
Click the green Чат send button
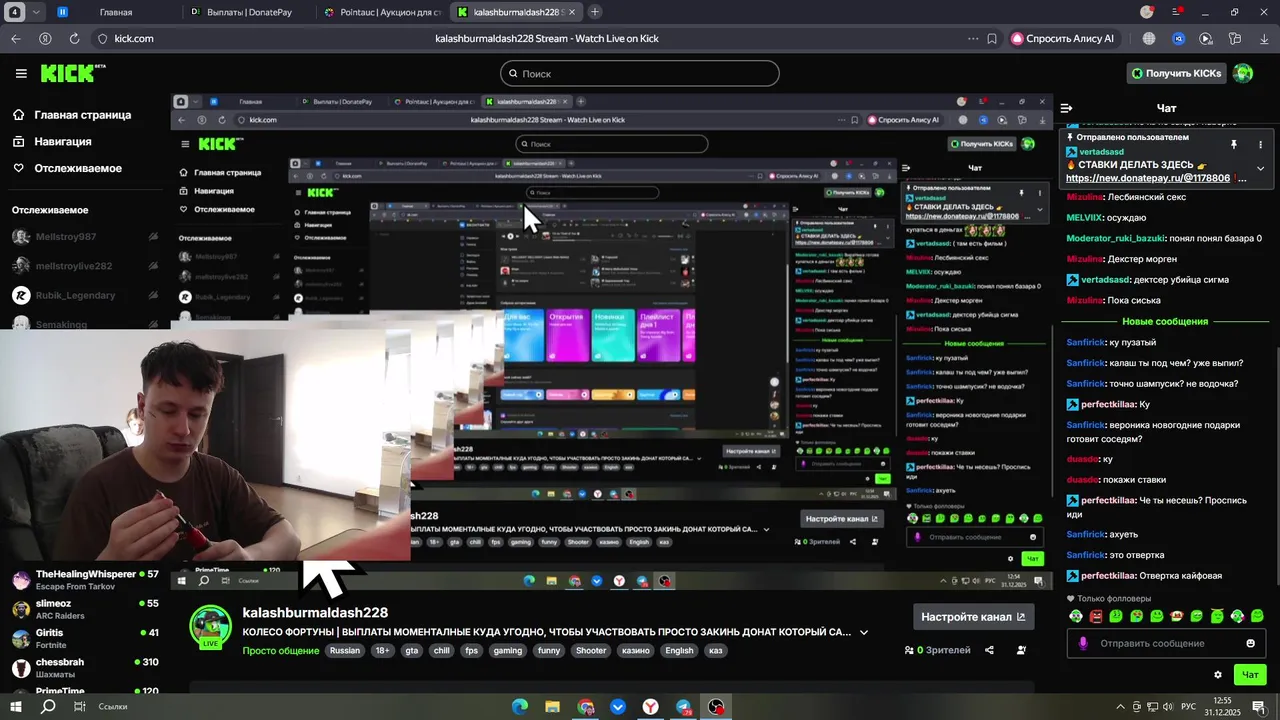pyautogui.click(x=1250, y=675)
